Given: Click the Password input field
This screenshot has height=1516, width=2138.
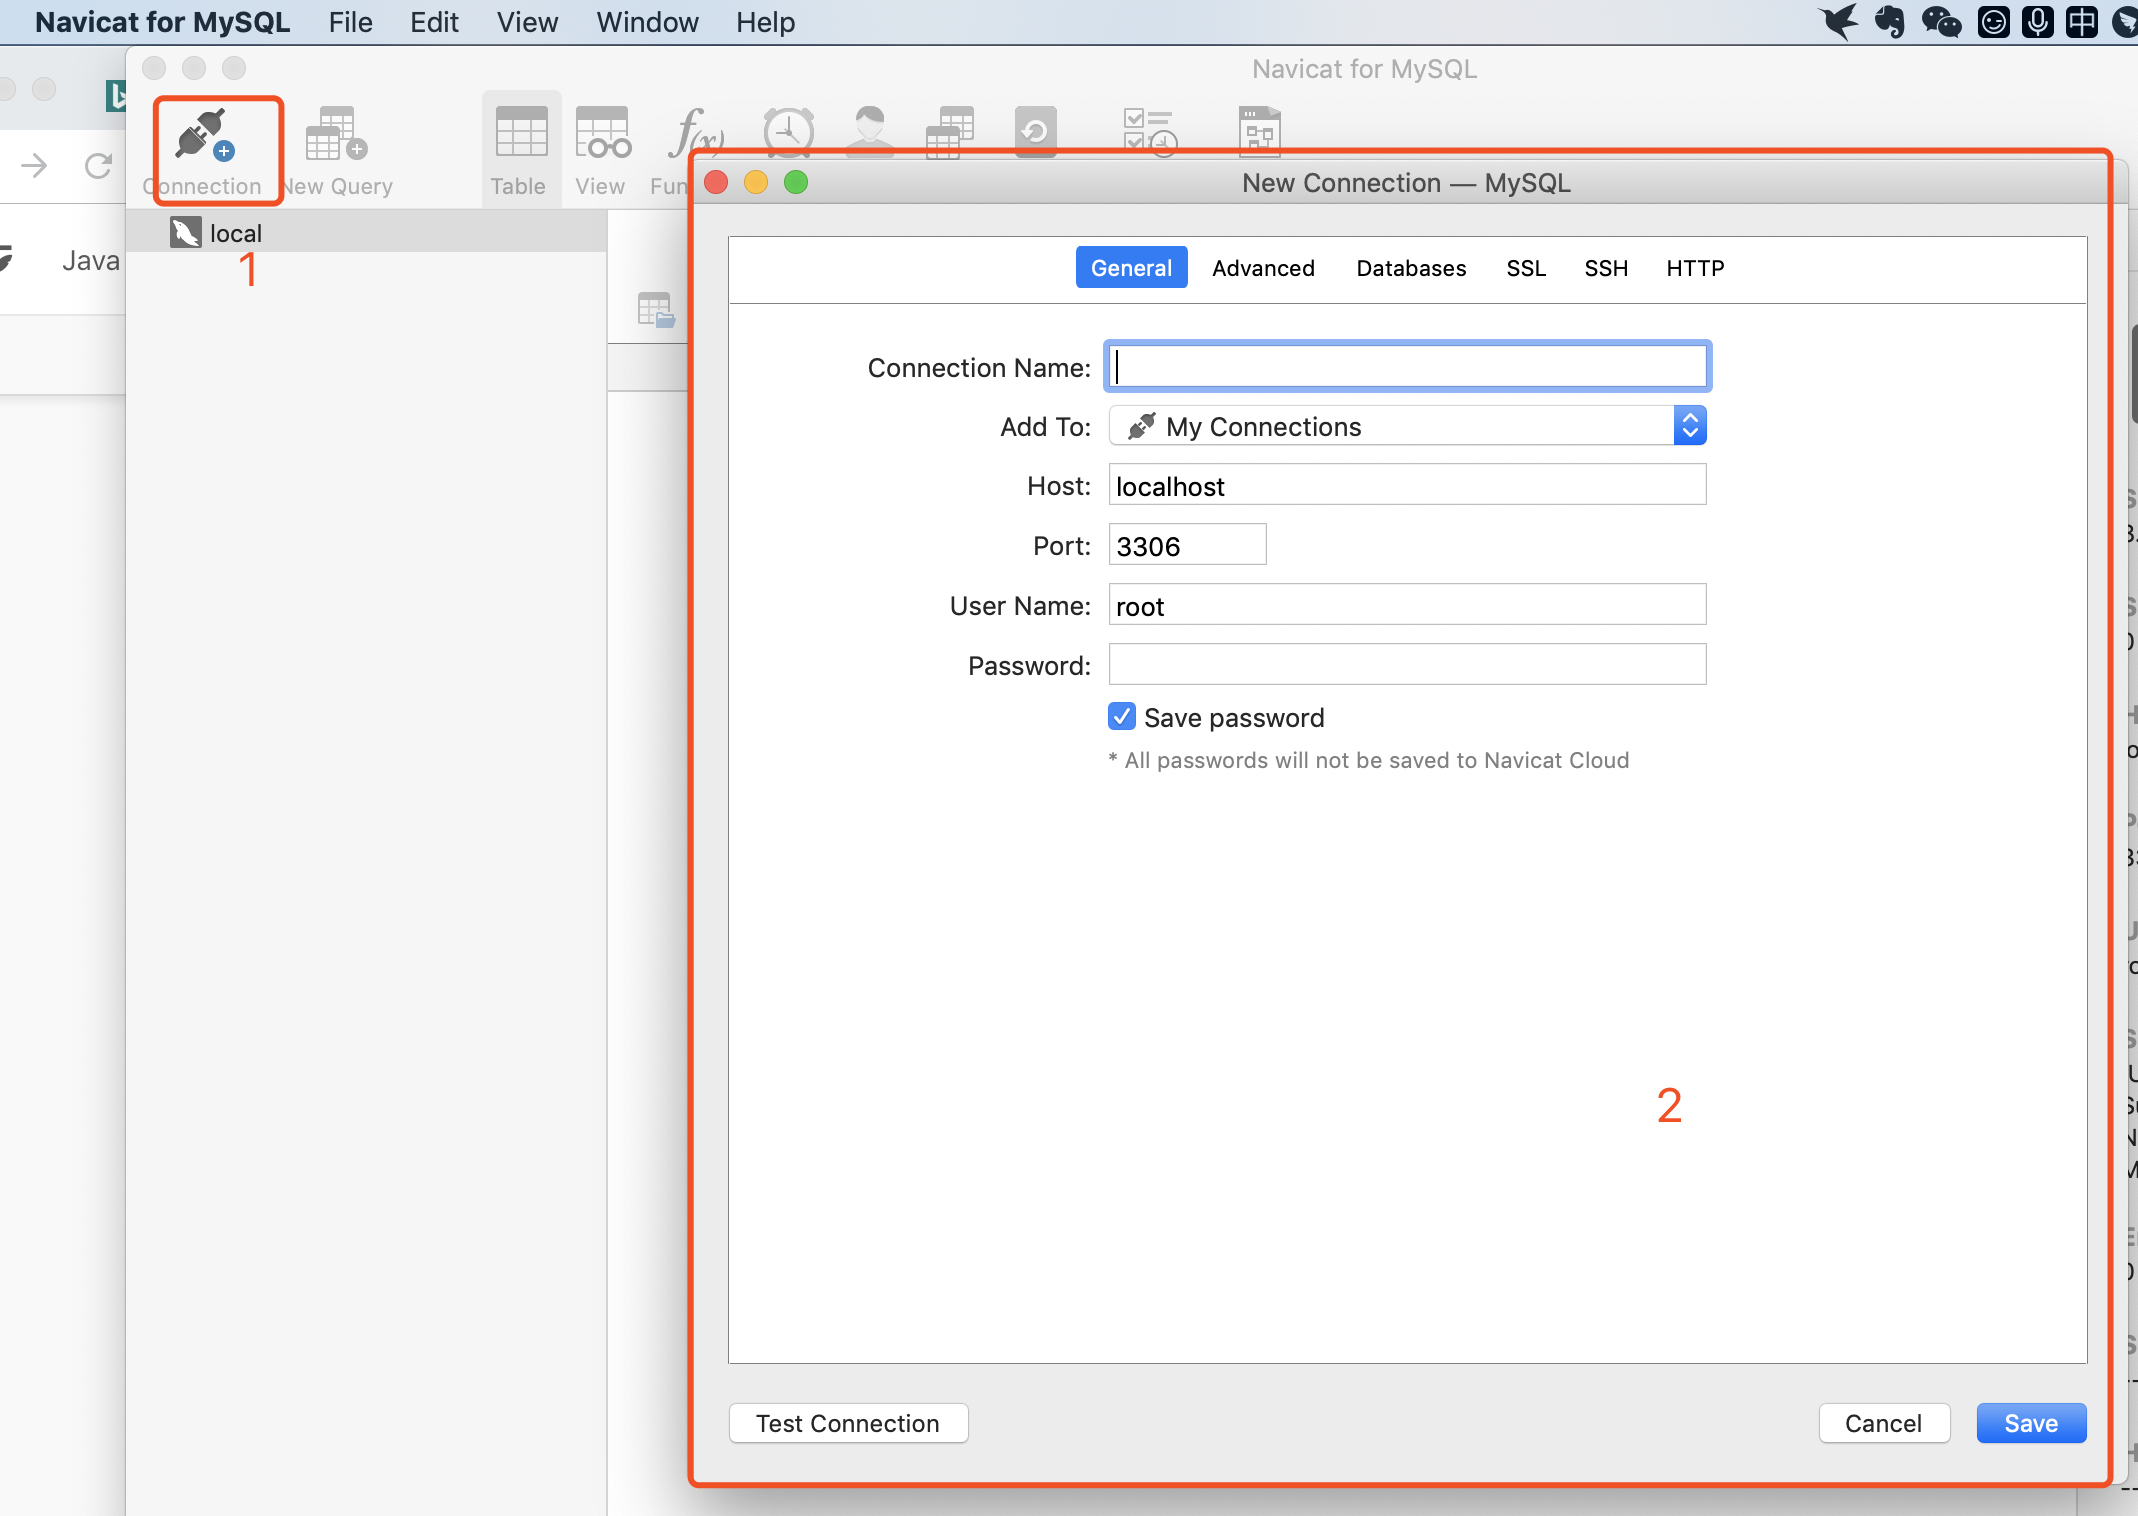Looking at the screenshot, I should pos(1406,665).
